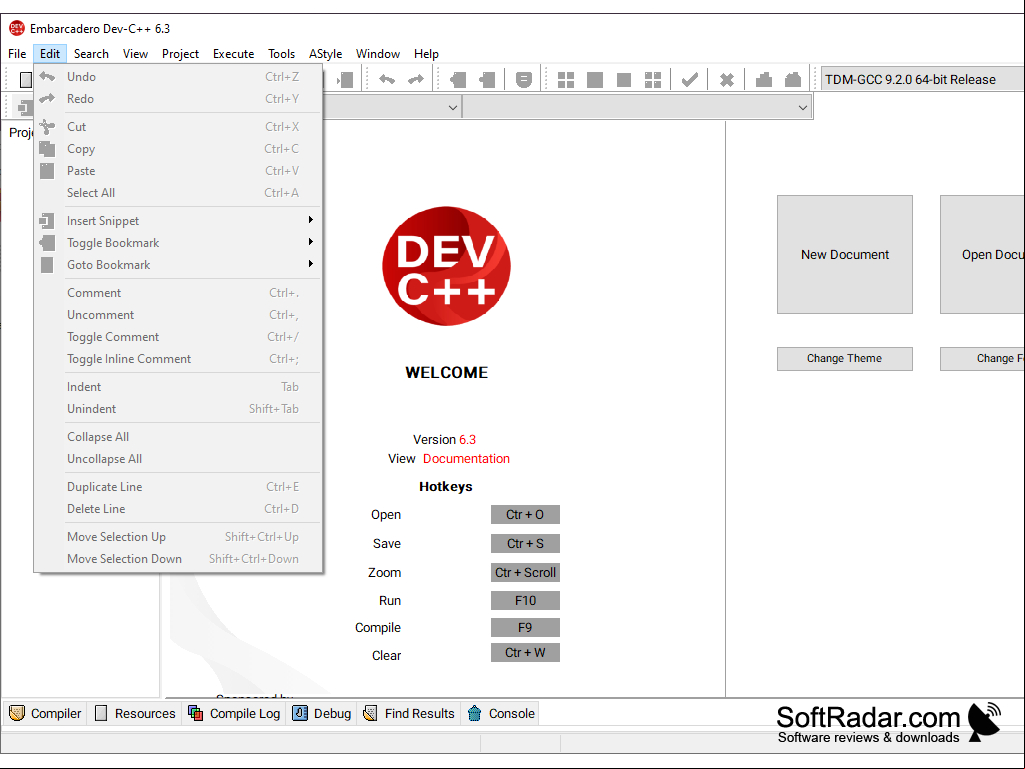Close the open Edit menu from the menu bar

[50, 54]
